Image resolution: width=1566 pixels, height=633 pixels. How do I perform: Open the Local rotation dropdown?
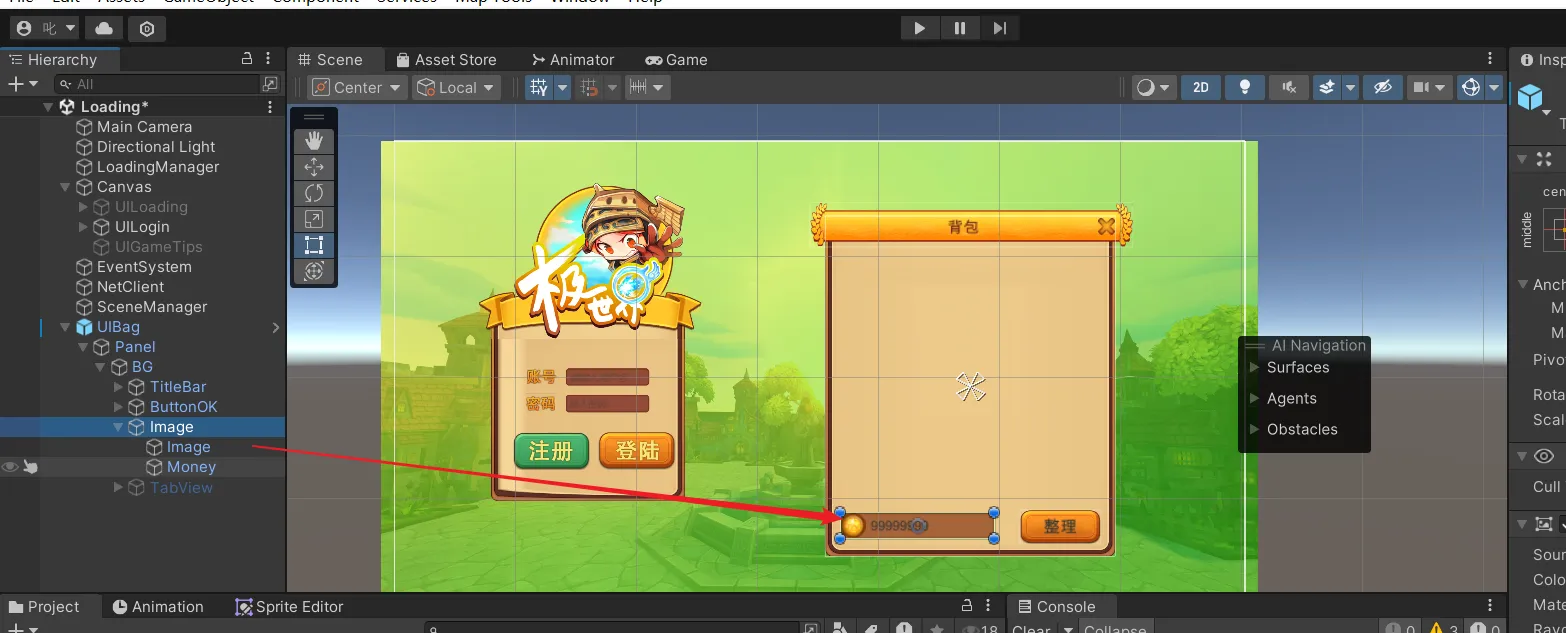pos(457,88)
